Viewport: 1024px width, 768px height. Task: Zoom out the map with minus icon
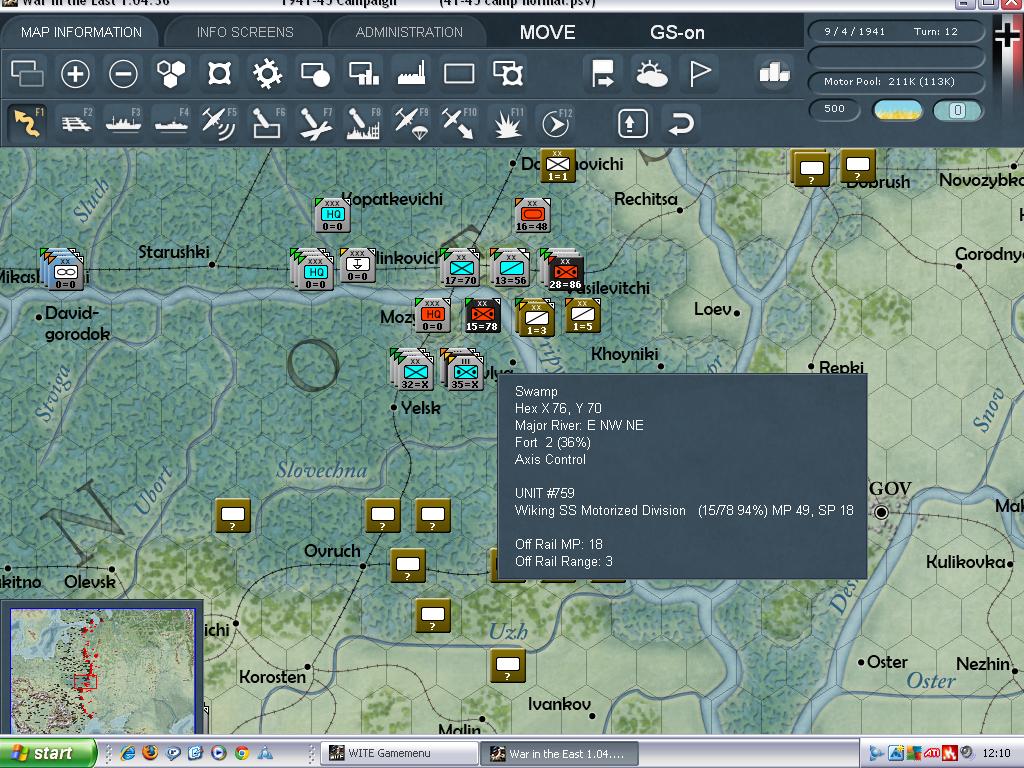tap(123, 73)
